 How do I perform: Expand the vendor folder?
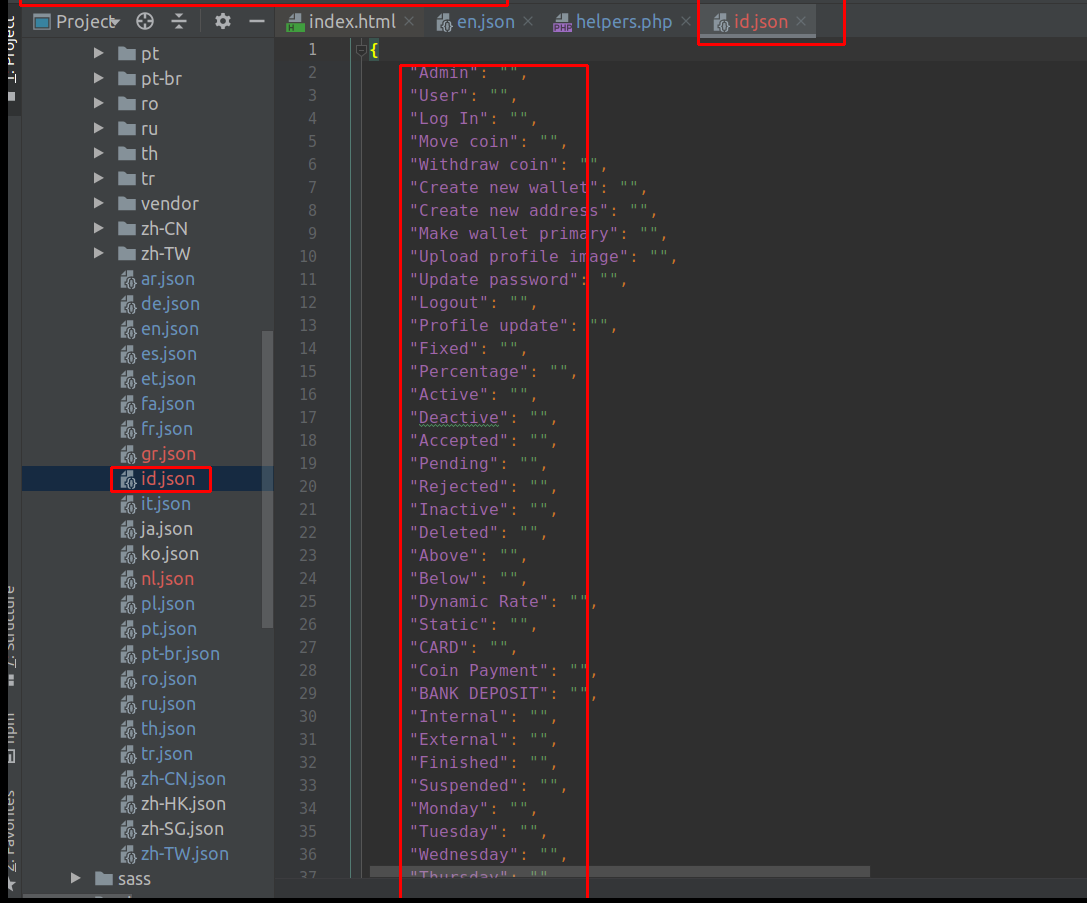coord(99,204)
